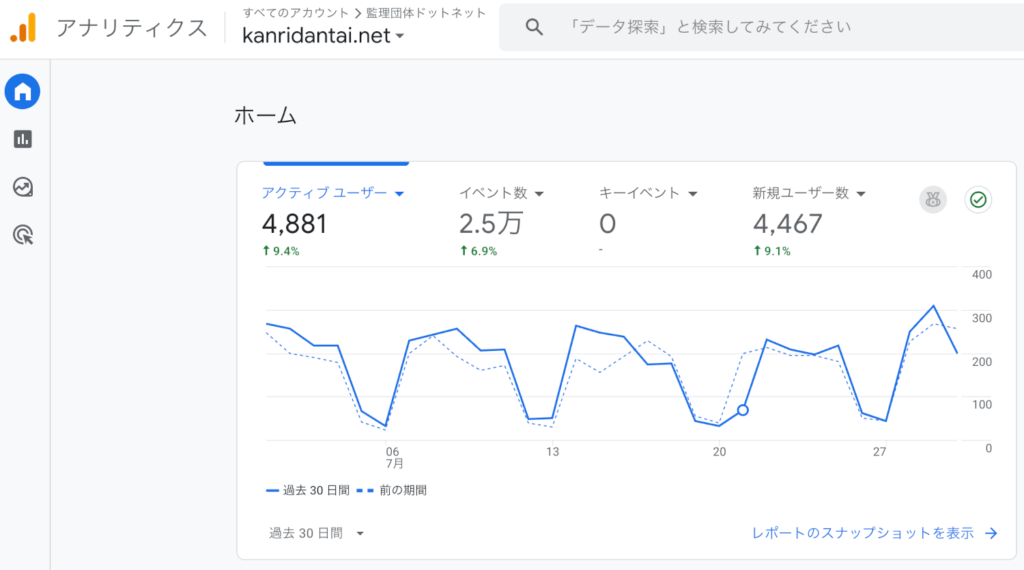Click the search magnifier icon
1024x570 pixels.
point(534,27)
